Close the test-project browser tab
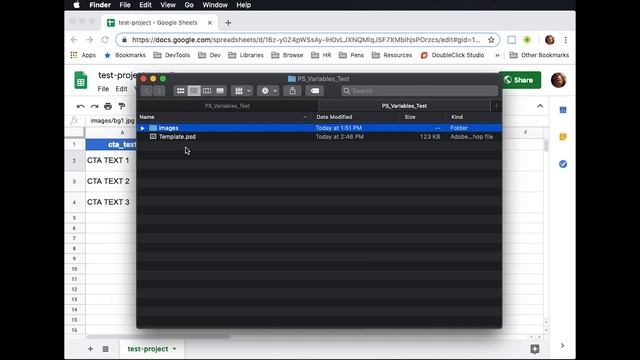The image size is (640, 360). [210, 23]
